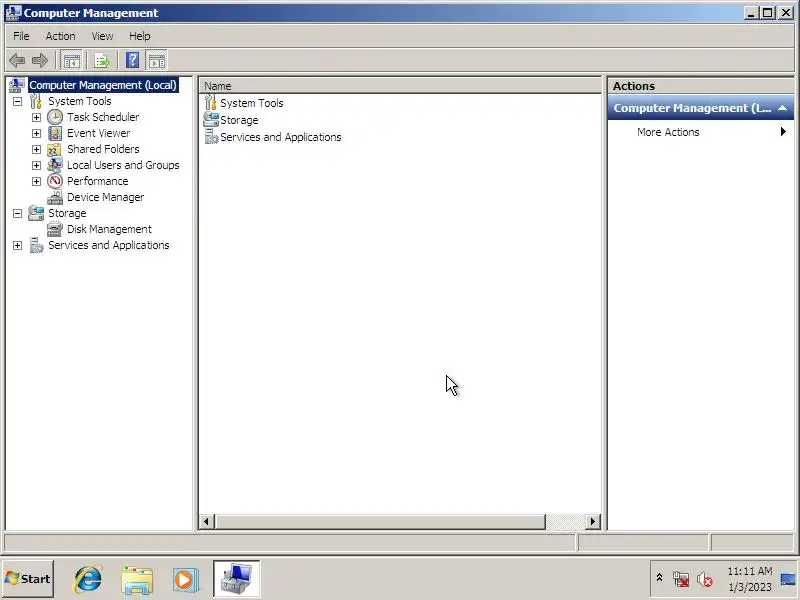Open Help via the question mark icon
This screenshot has height=600, width=800.
(133, 61)
